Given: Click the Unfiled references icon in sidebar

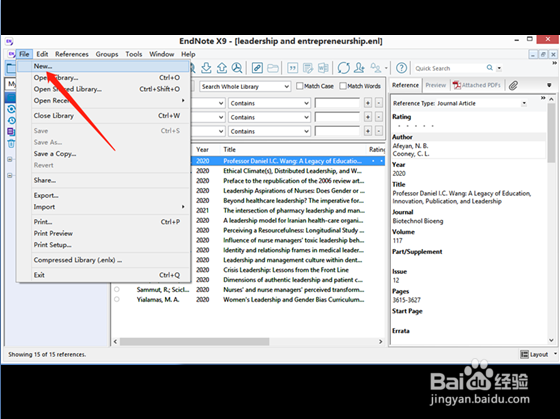Looking at the screenshot, I should click(x=11, y=132).
